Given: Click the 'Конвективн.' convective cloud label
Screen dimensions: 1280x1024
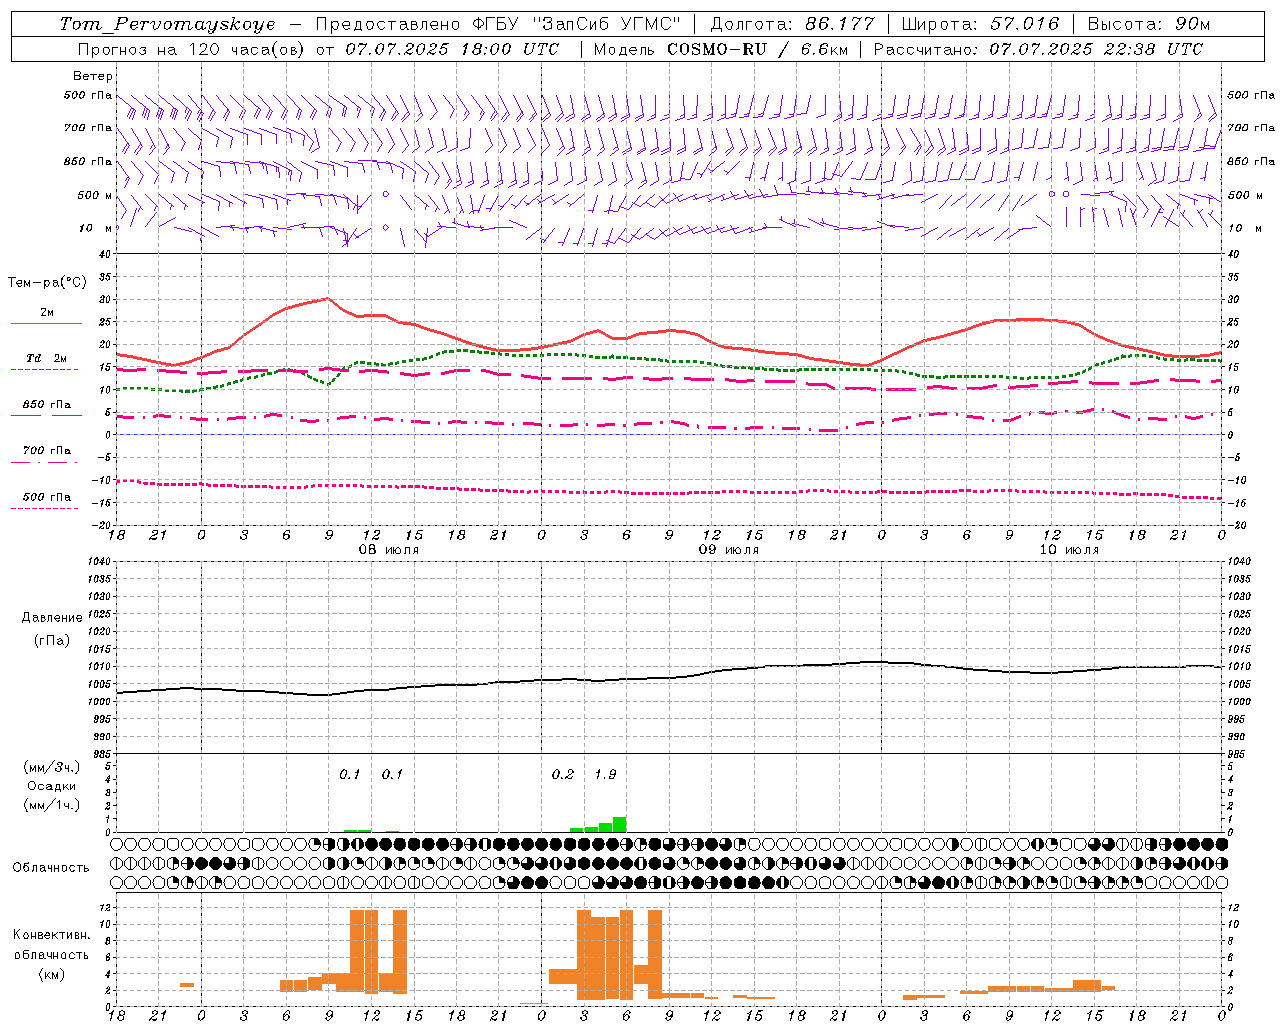Looking at the screenshot, I should (x=52, y=935).
